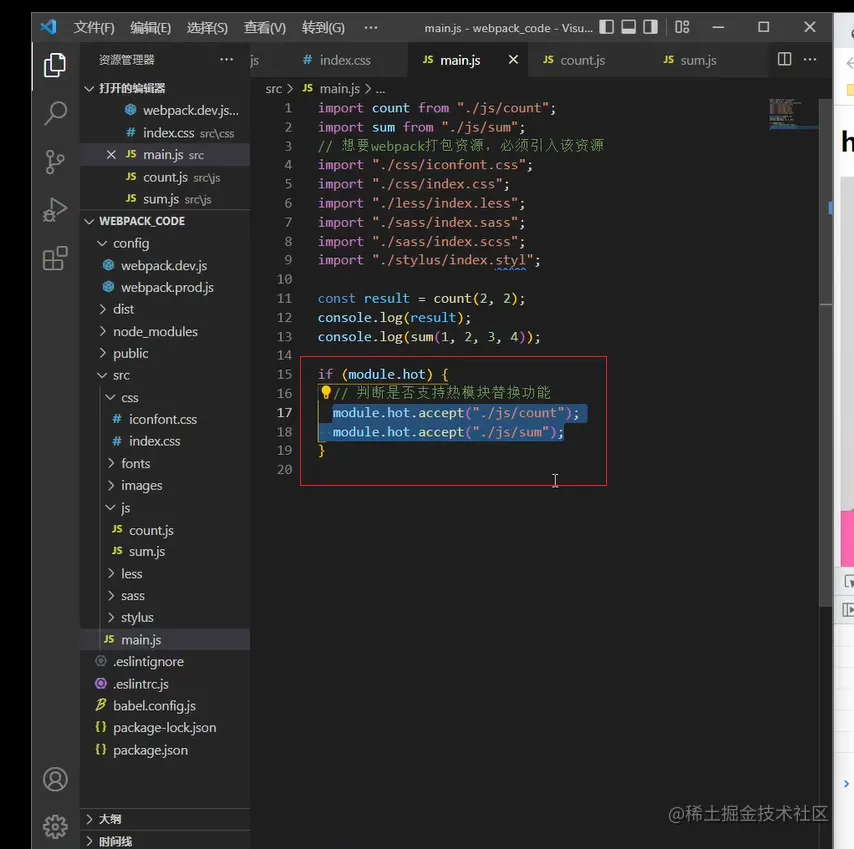854x849 pixels.
Task: Select webpack.dev.js in open editors list
Action: pos(164,111)
